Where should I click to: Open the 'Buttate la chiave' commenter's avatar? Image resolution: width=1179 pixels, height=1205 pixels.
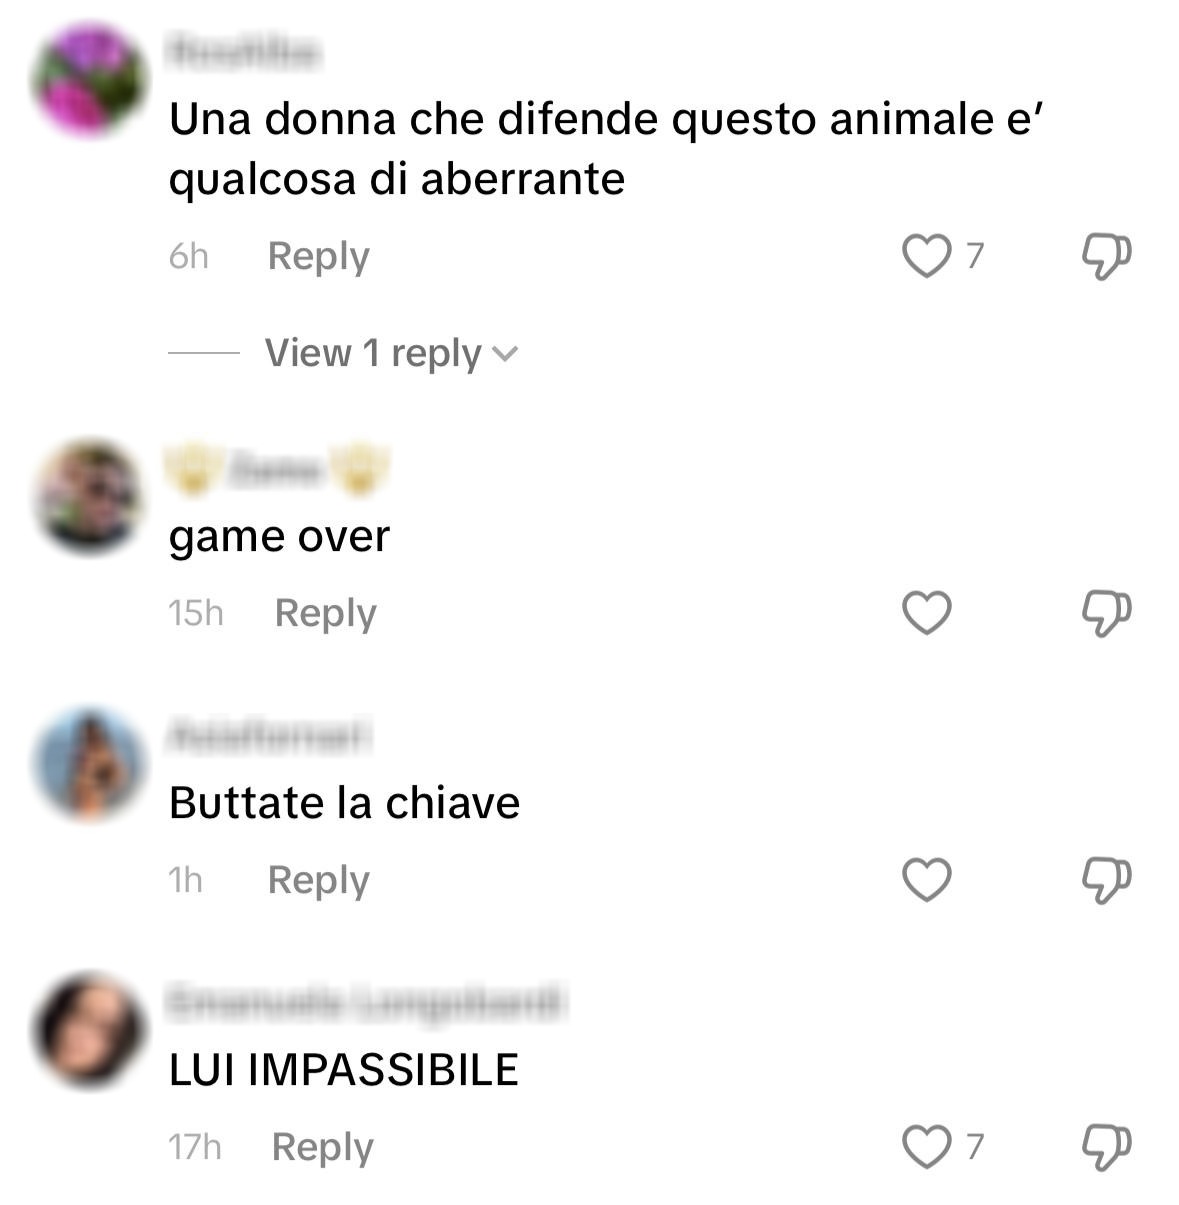(89, 763)
